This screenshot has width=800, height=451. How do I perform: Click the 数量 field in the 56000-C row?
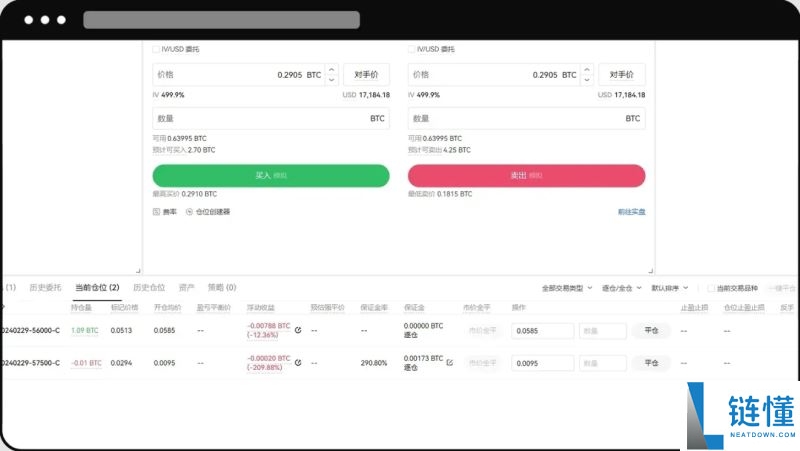point(603,331)
